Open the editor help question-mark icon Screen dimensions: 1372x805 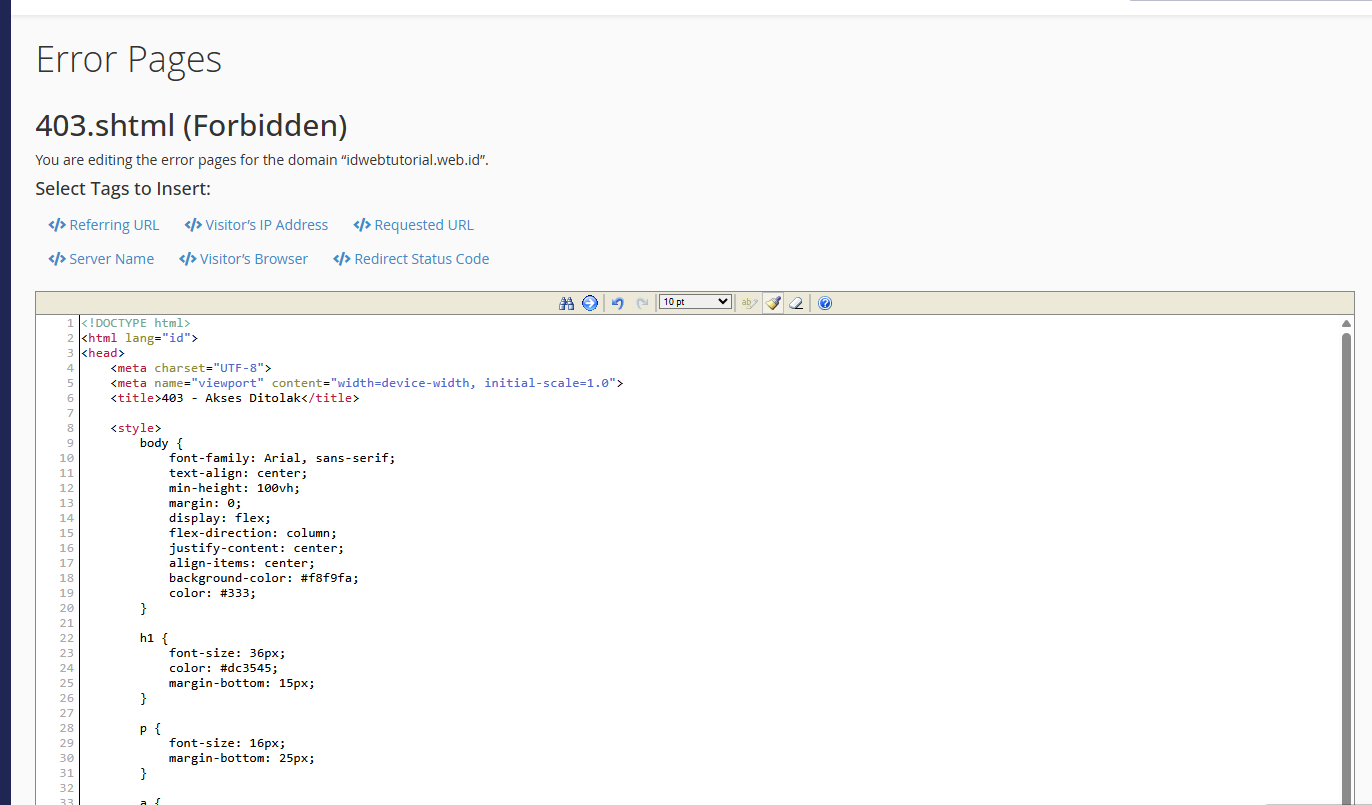pos(825,303)
